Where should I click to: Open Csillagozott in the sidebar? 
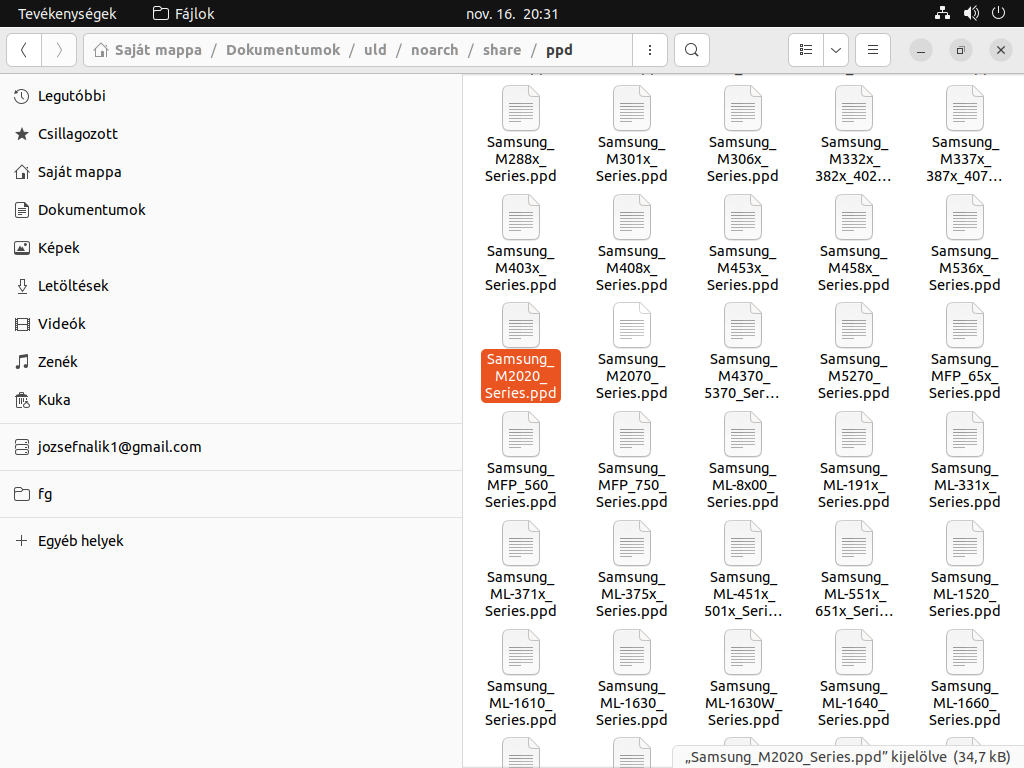tap(231, 134)
